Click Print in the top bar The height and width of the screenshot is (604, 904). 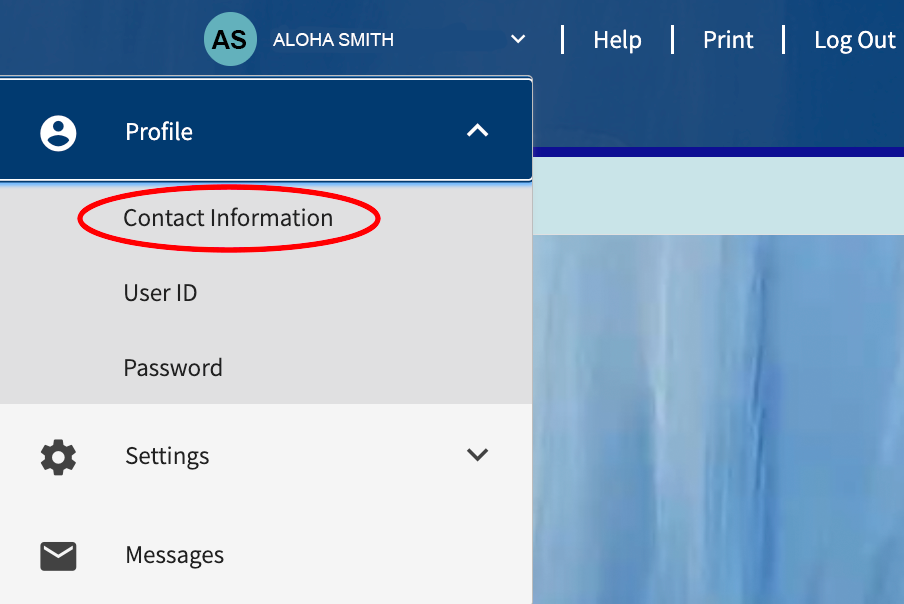click(x=727, y=40)
